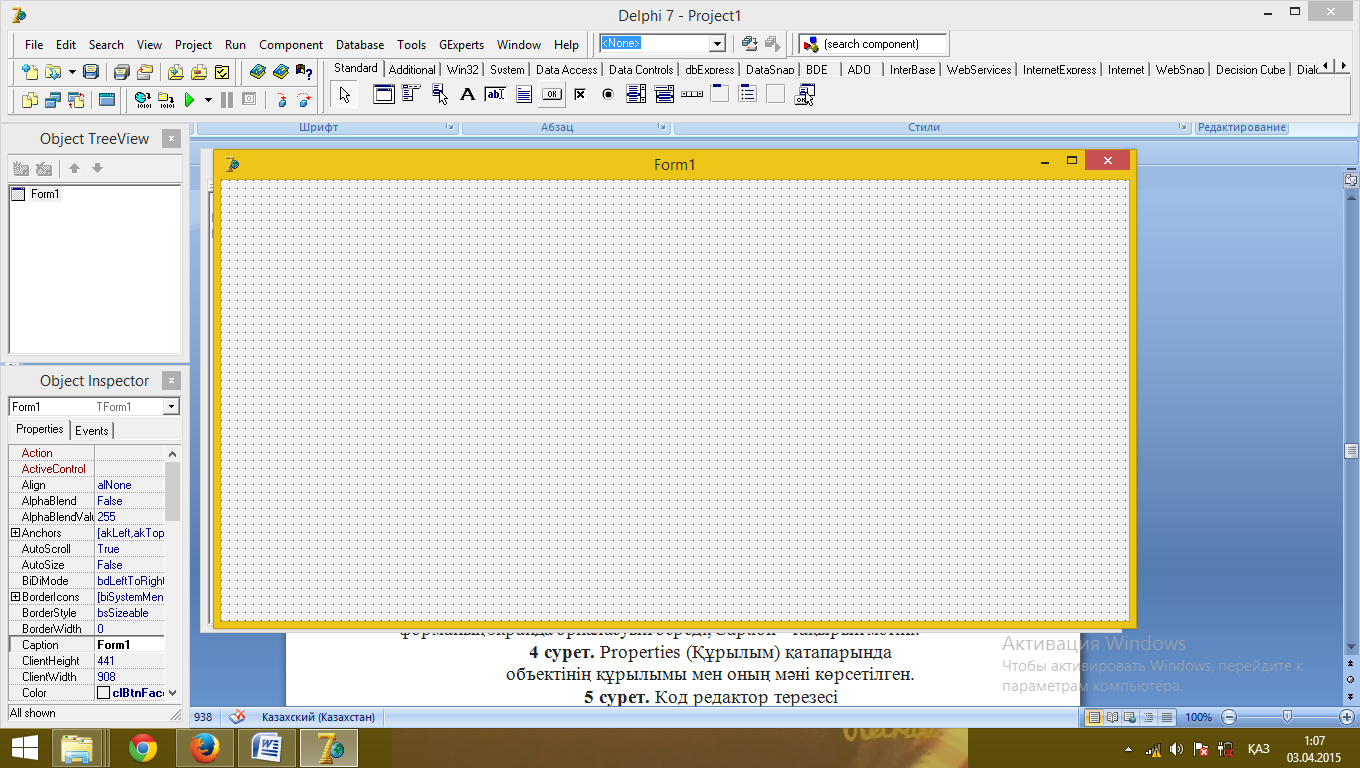
Task: Select the ActionList component icon
Action: click(805, 95)
